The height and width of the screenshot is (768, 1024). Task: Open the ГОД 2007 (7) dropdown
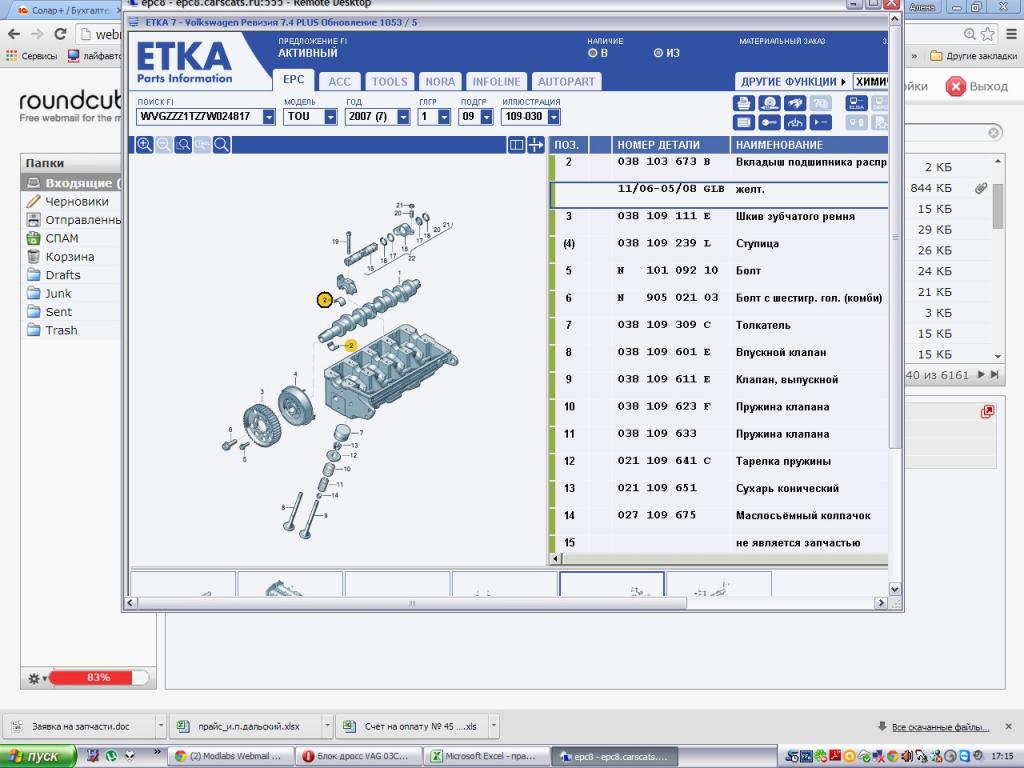point(403,117)
